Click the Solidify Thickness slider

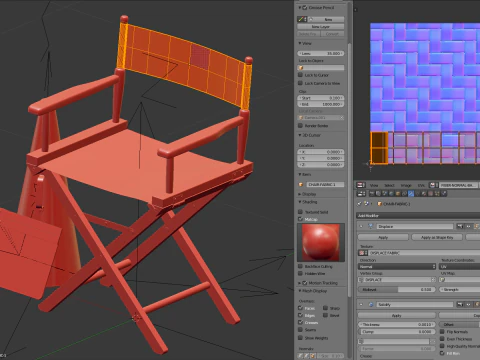click(x=397, y=324)
